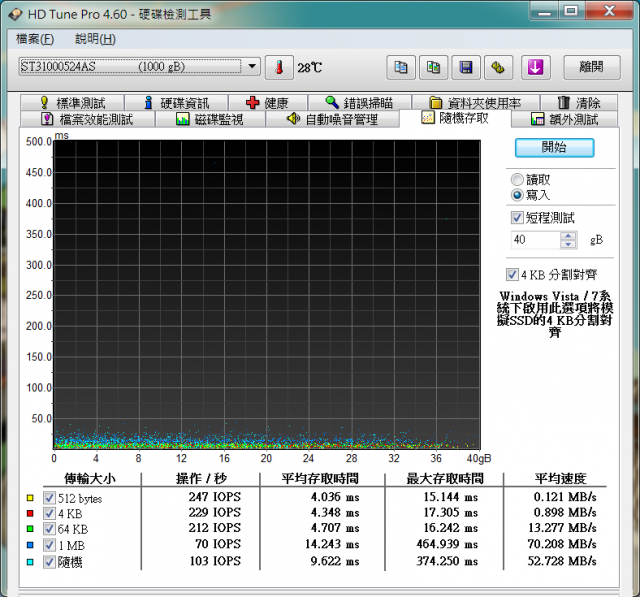The image size is (640, 597).
Task: Toggle the 4 KB transfer size checkbox
Action: tap(49, 513)
